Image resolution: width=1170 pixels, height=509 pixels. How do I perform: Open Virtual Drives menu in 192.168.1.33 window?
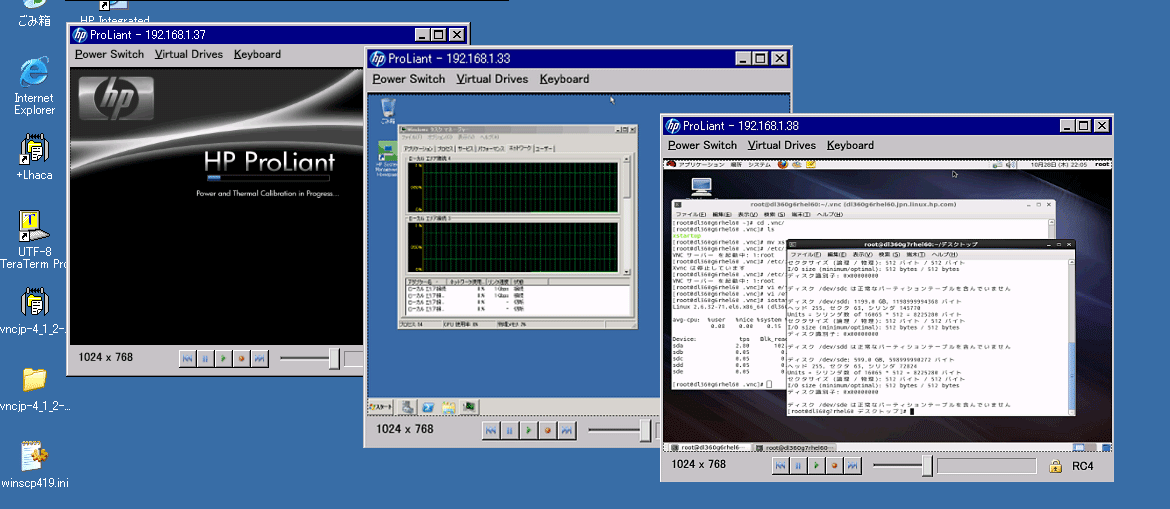pyautogui.click(x=492, y=79)
